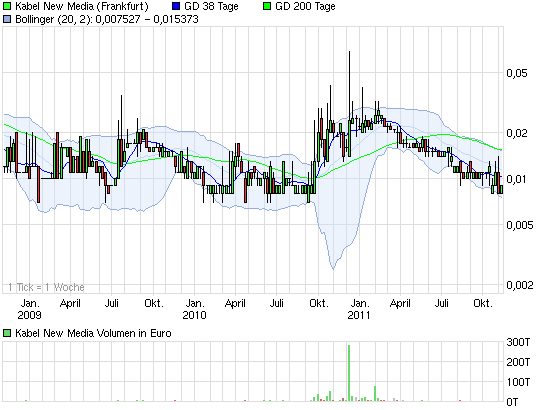Click the 0,05 price axis label

point(516,73)
